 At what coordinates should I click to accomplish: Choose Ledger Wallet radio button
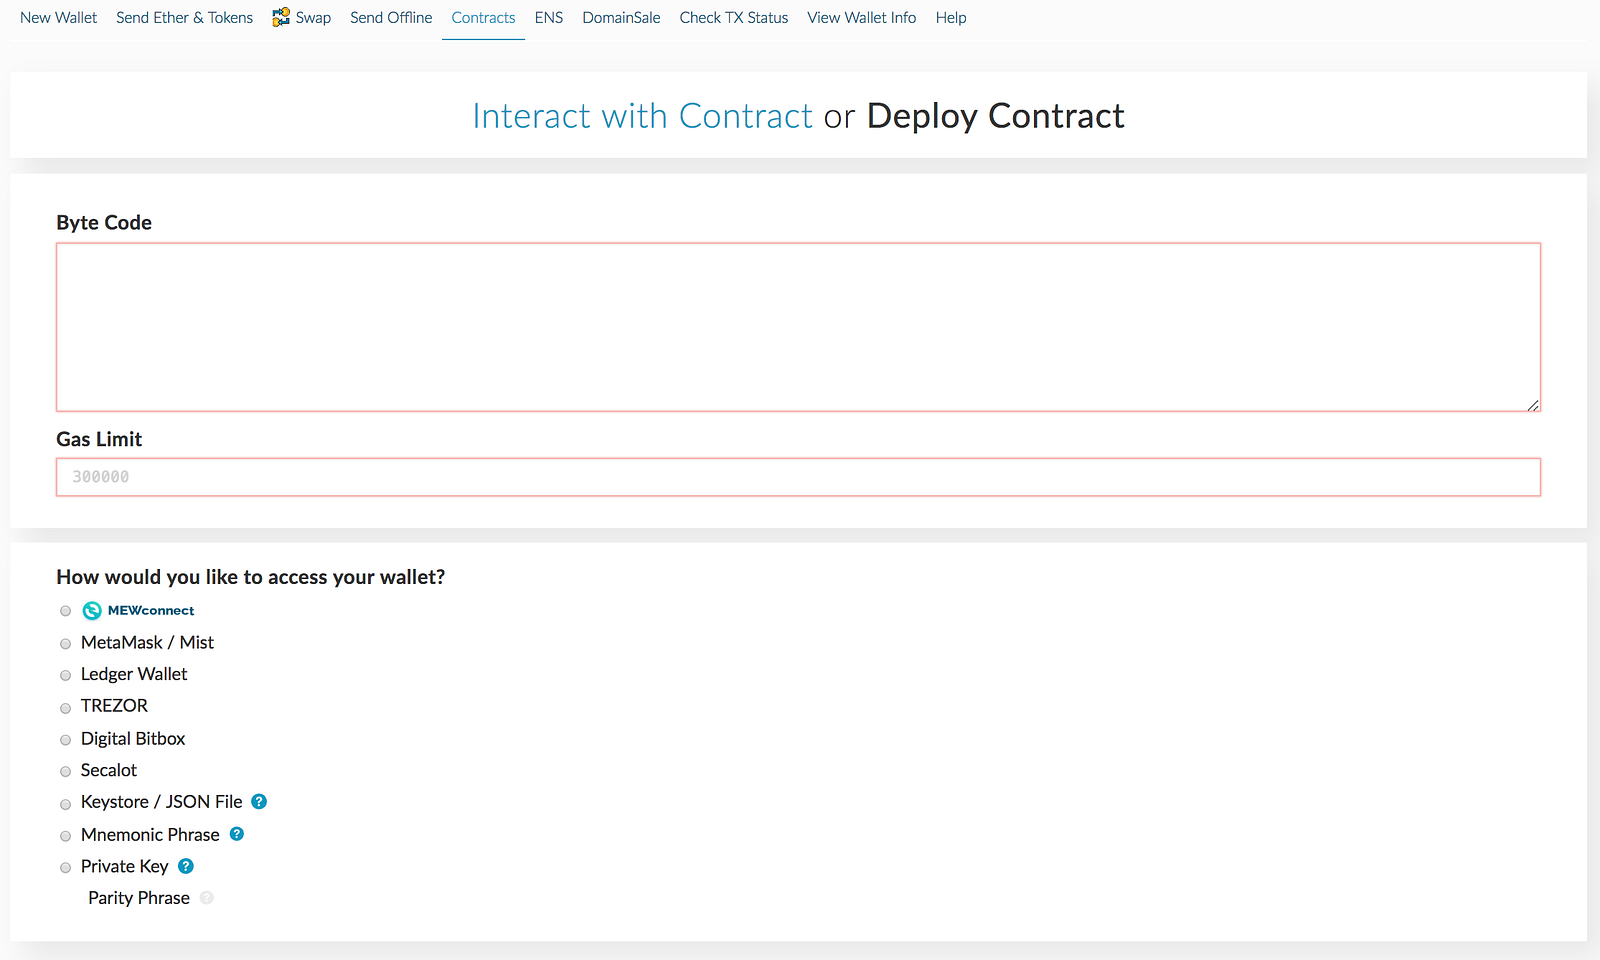point(66,676)
